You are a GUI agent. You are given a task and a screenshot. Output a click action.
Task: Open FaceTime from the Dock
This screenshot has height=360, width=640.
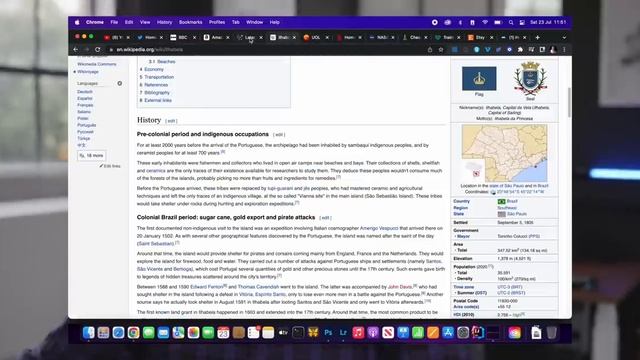(x=208, y=333)
